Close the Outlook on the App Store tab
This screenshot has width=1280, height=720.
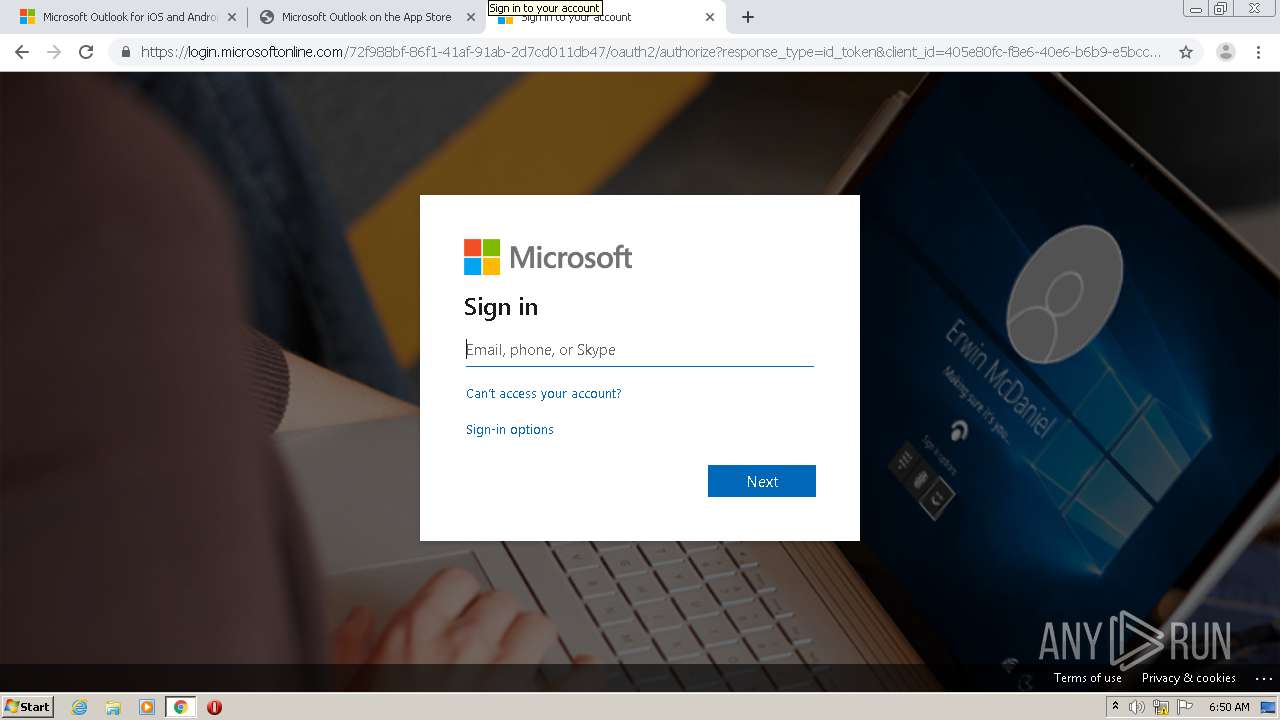(471, 17)
